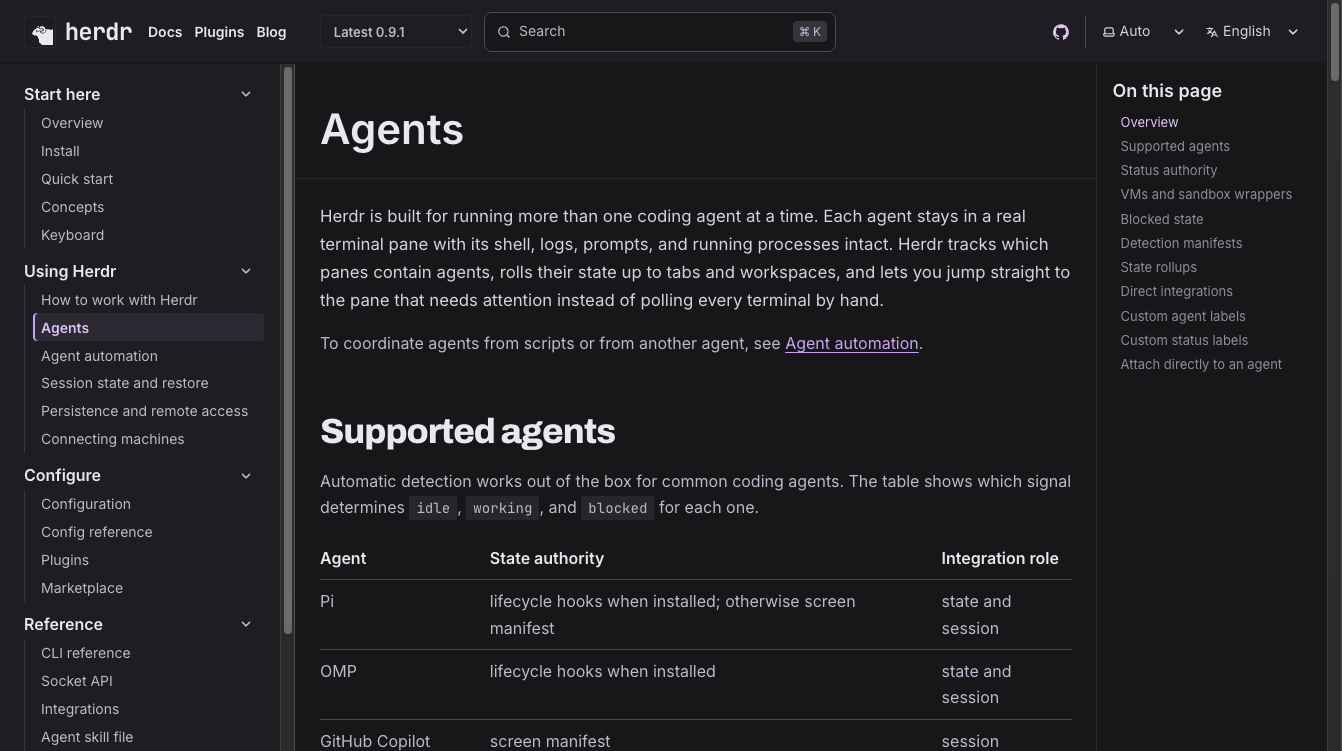Open the Integrations page

80,709
